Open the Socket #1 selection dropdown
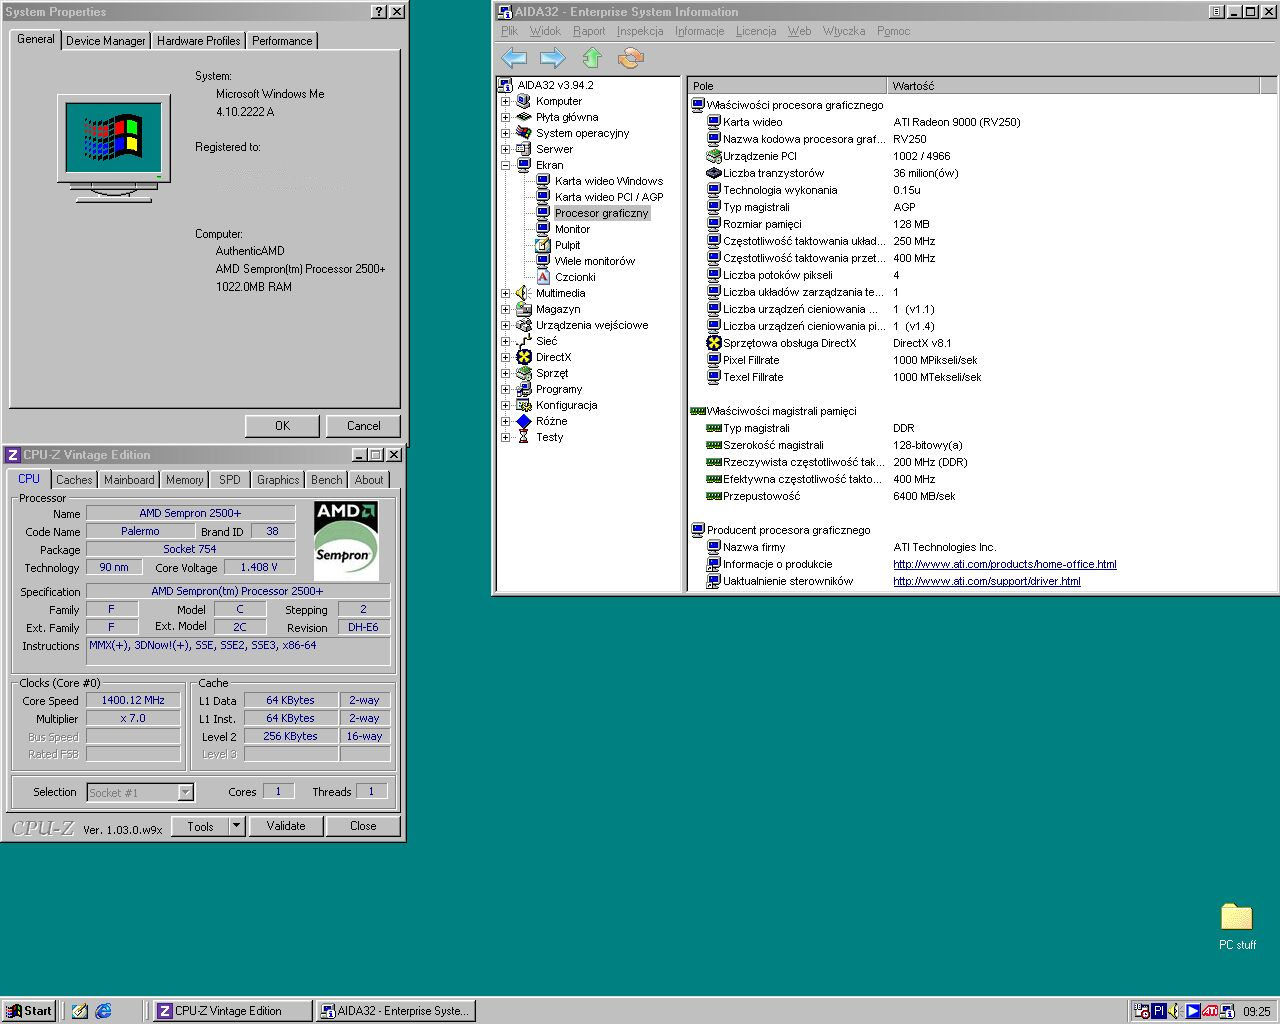Viewport: 1280px width, 1024px height. click(x=185, y=792)
